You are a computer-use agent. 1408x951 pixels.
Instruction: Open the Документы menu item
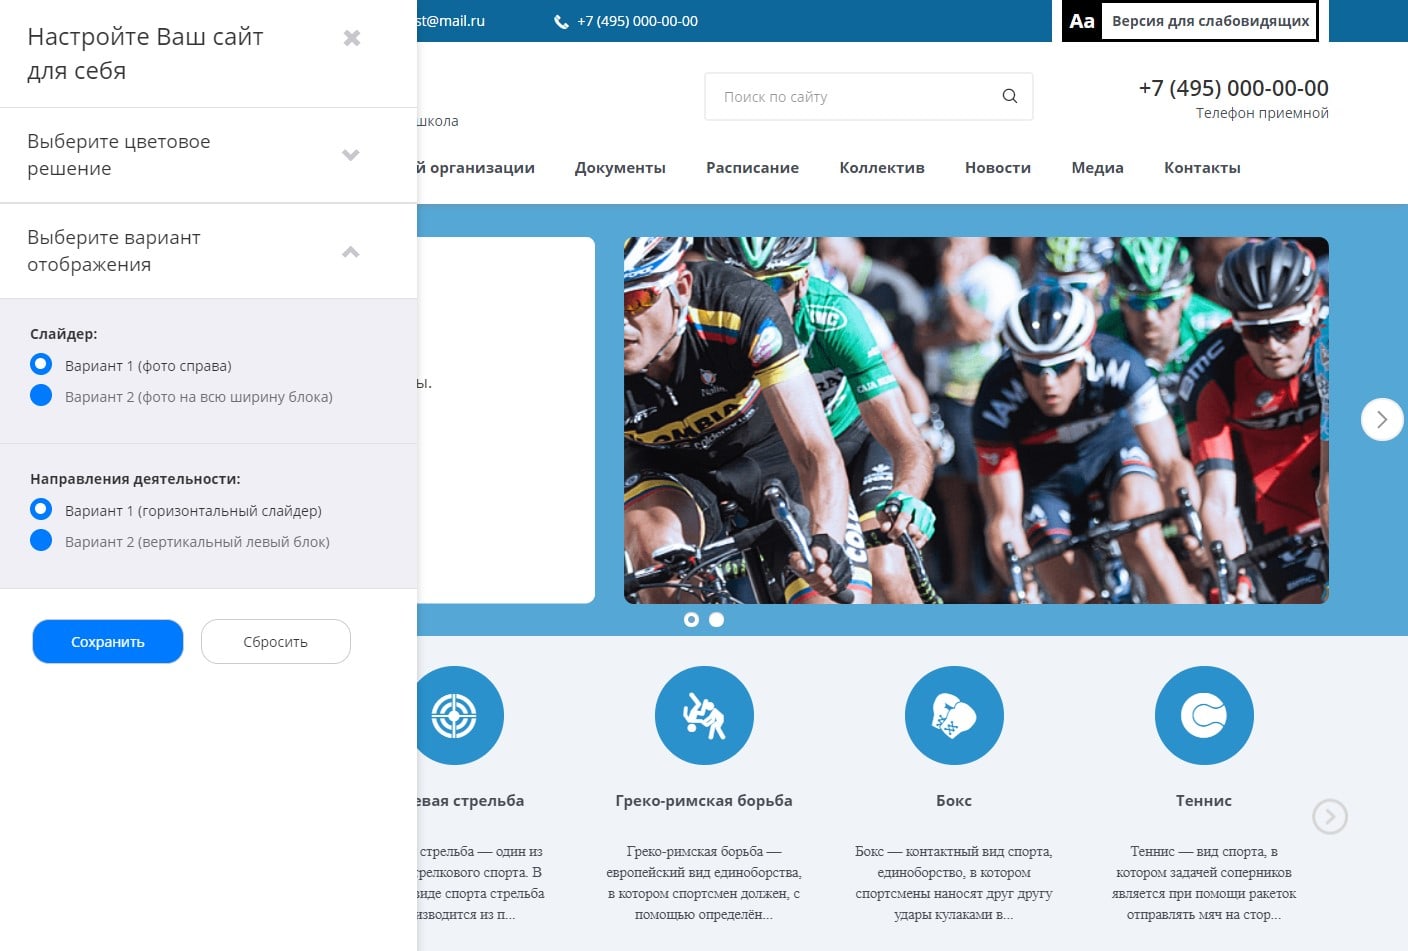click(x=620, y=168)
